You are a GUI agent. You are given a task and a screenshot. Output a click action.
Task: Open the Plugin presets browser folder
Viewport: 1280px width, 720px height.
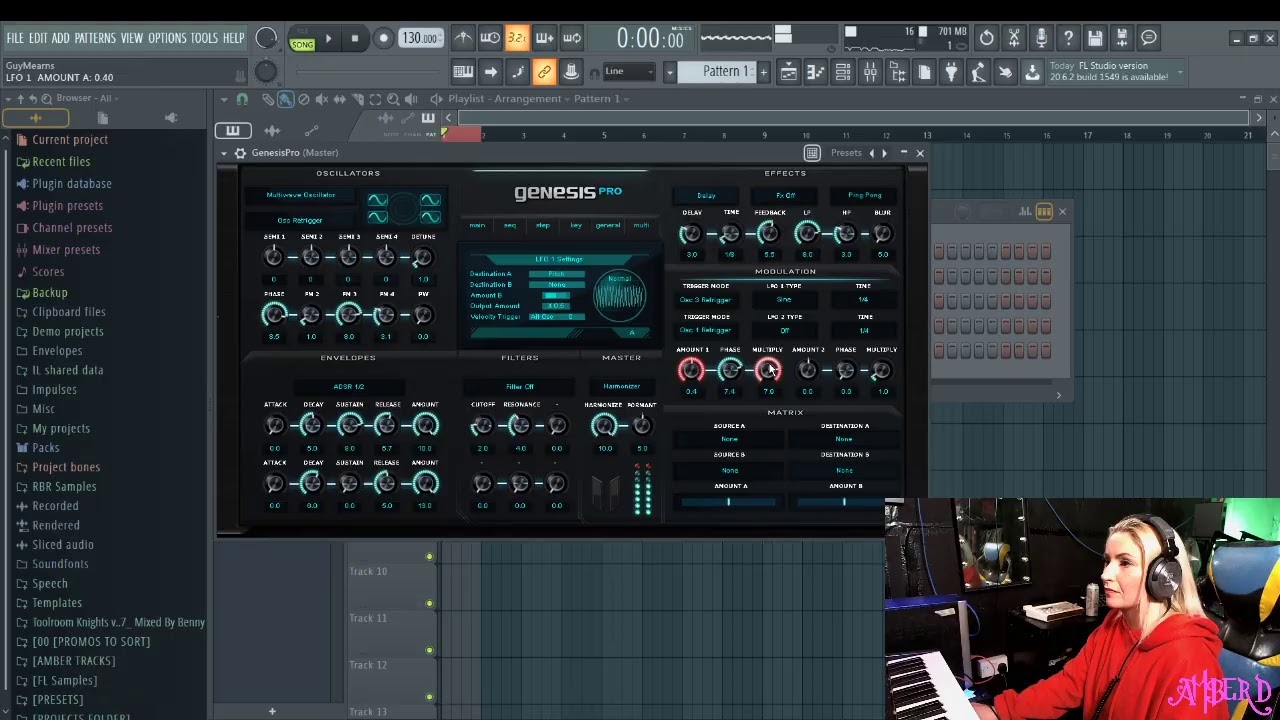point(67,206)
